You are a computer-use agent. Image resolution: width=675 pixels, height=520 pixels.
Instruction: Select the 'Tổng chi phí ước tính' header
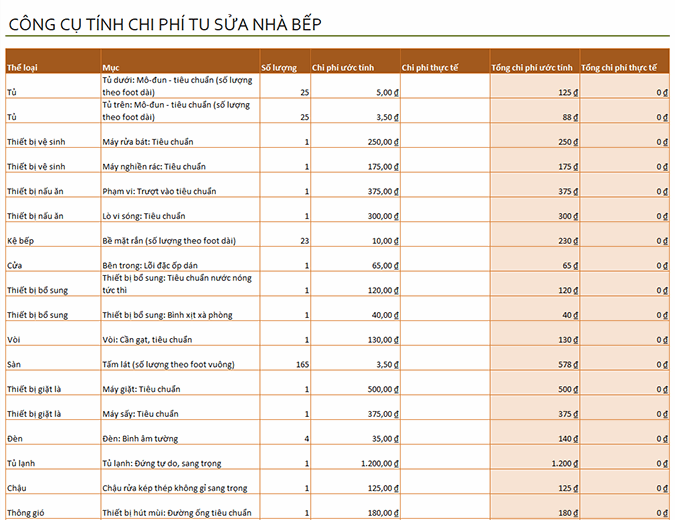coord(534,67)
